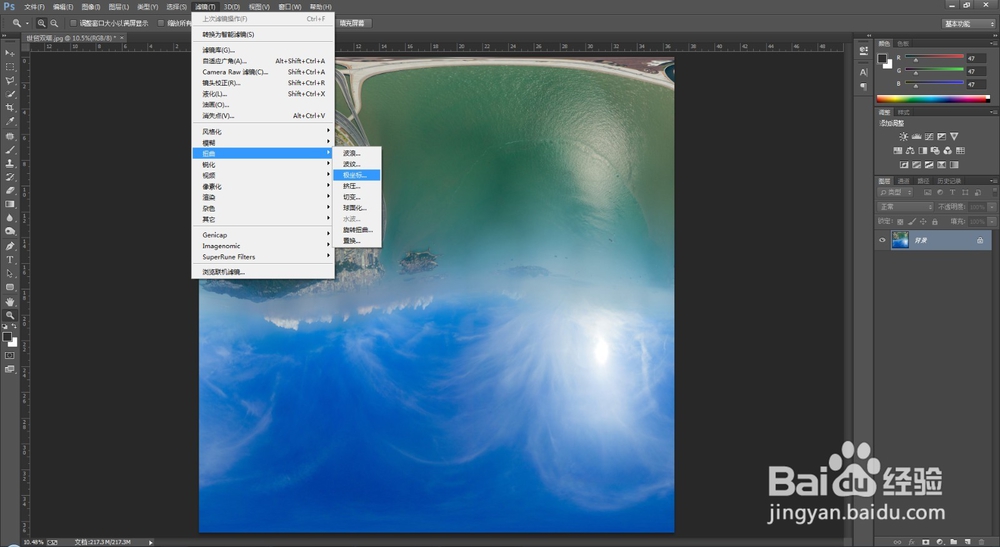Select the Polygonal Lasso tool
The height and width of the screenshot is (547, 1000).
tap(10, 80)
